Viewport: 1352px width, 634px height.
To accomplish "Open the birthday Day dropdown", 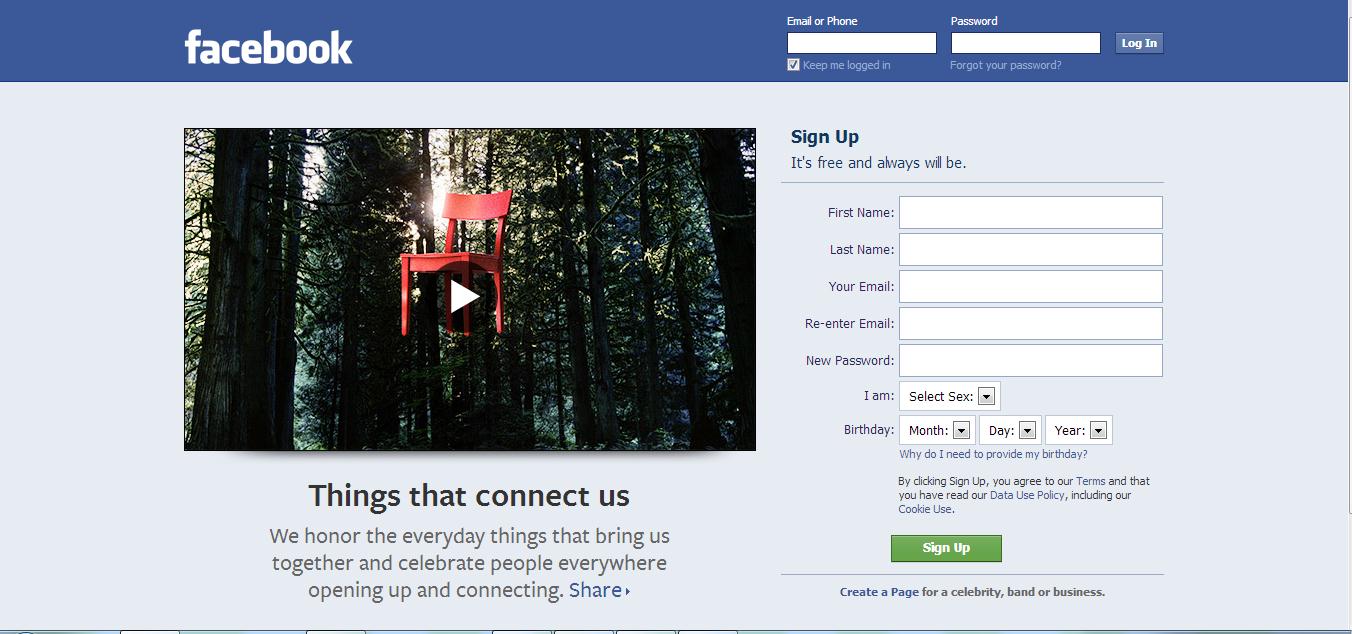I will (x=1010, y=431).
